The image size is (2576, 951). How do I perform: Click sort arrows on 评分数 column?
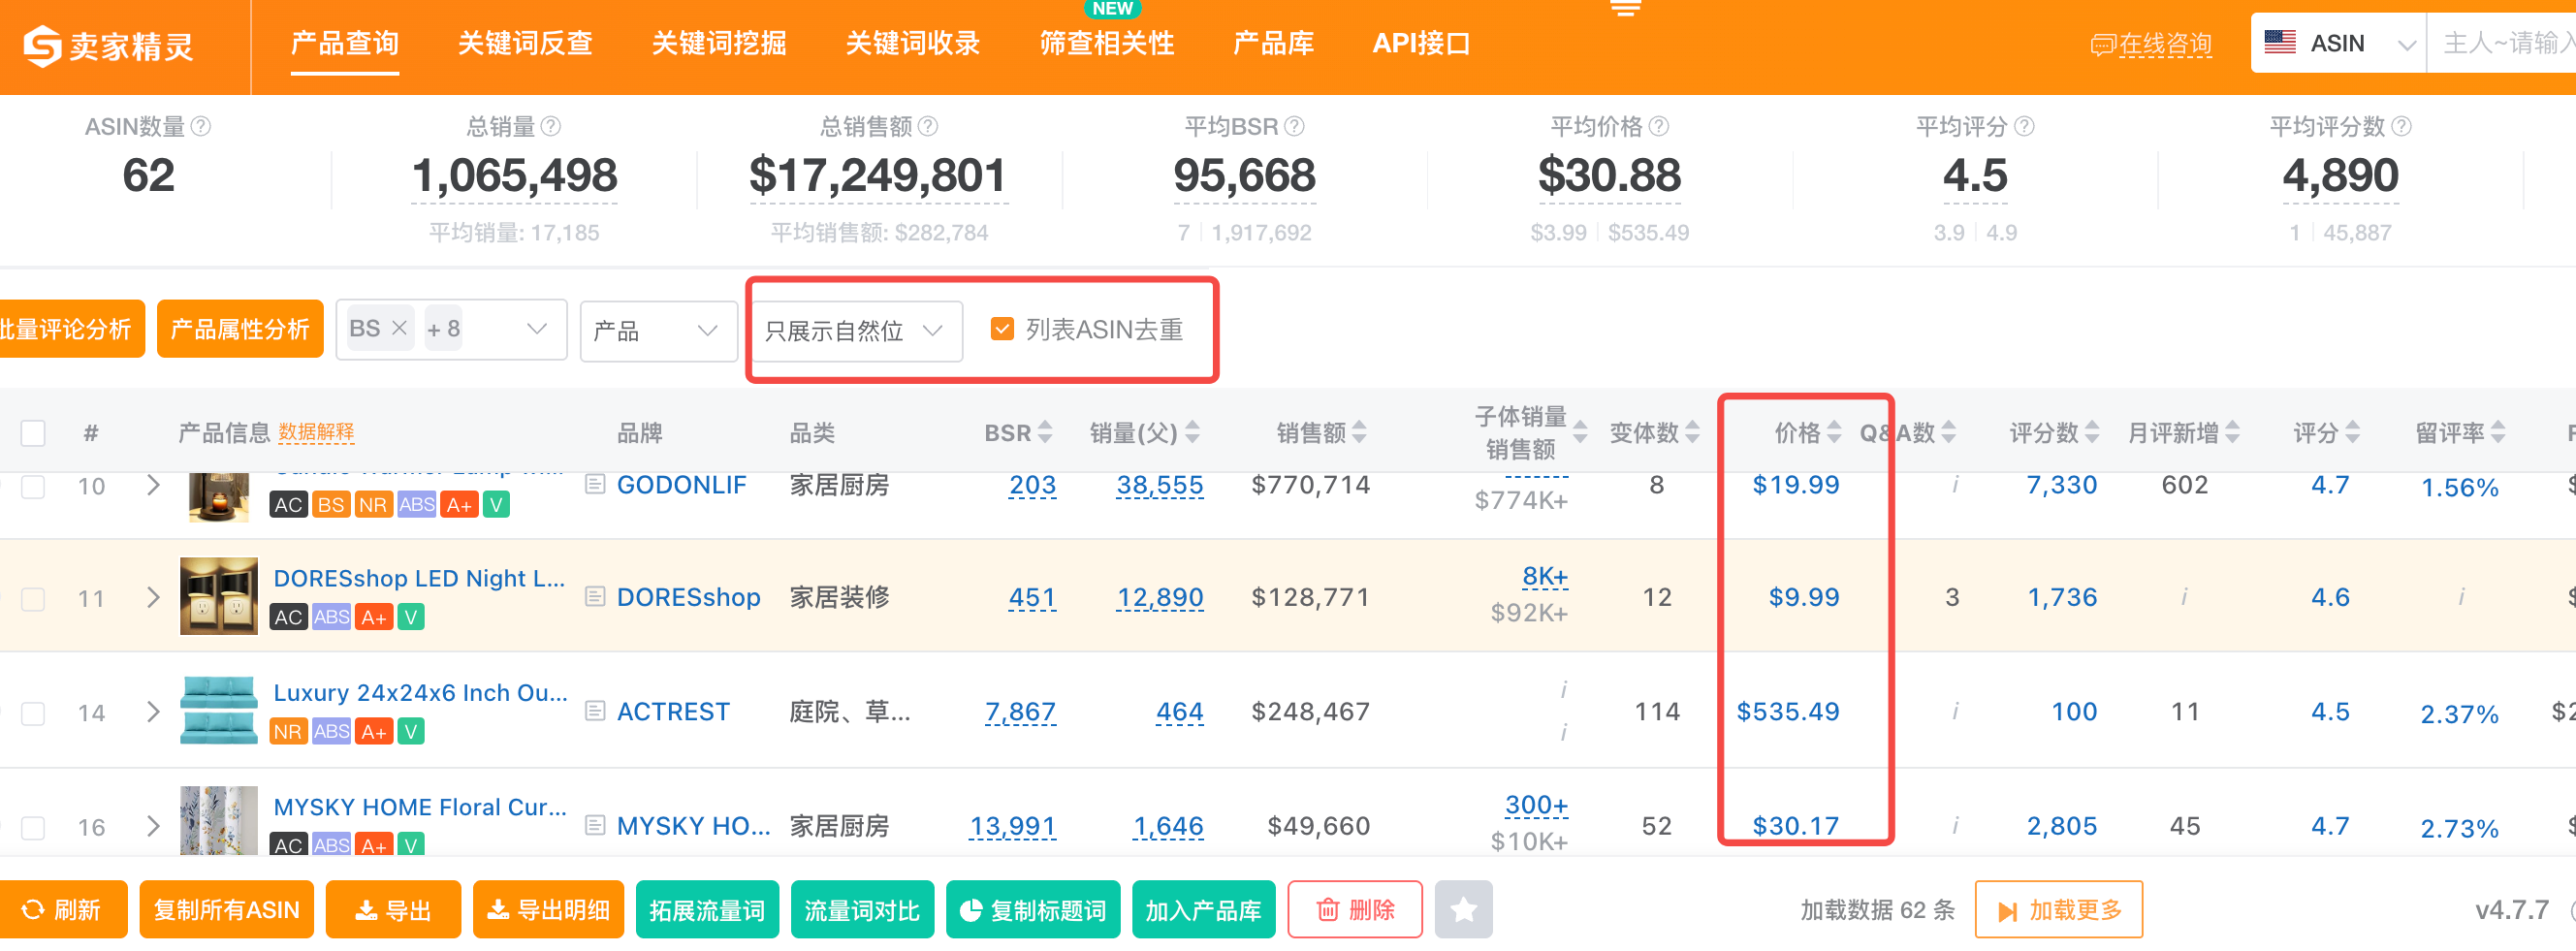pos(2091,432)
